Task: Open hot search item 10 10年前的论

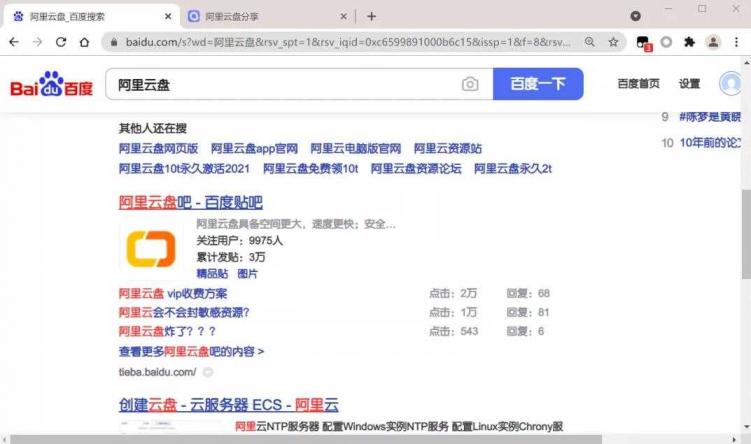Action: (x=710, y=143)
